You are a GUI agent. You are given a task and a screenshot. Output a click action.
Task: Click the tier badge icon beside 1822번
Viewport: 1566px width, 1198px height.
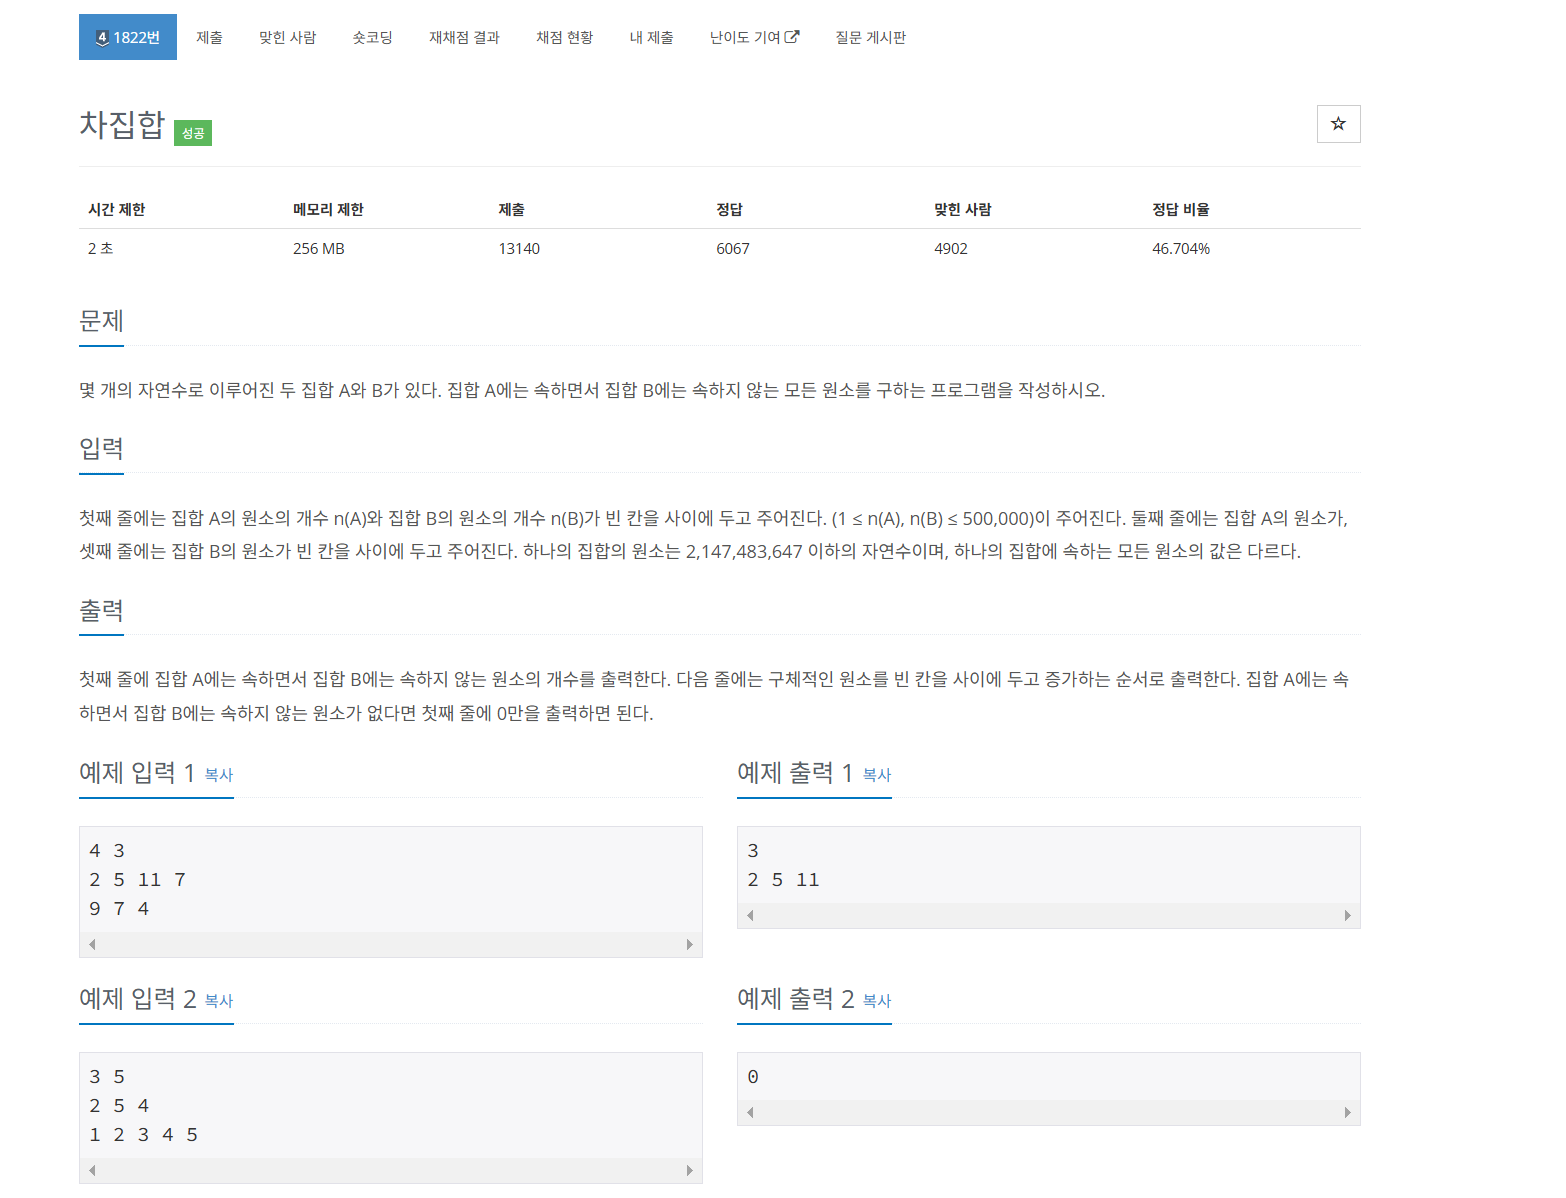pos(102,38)
